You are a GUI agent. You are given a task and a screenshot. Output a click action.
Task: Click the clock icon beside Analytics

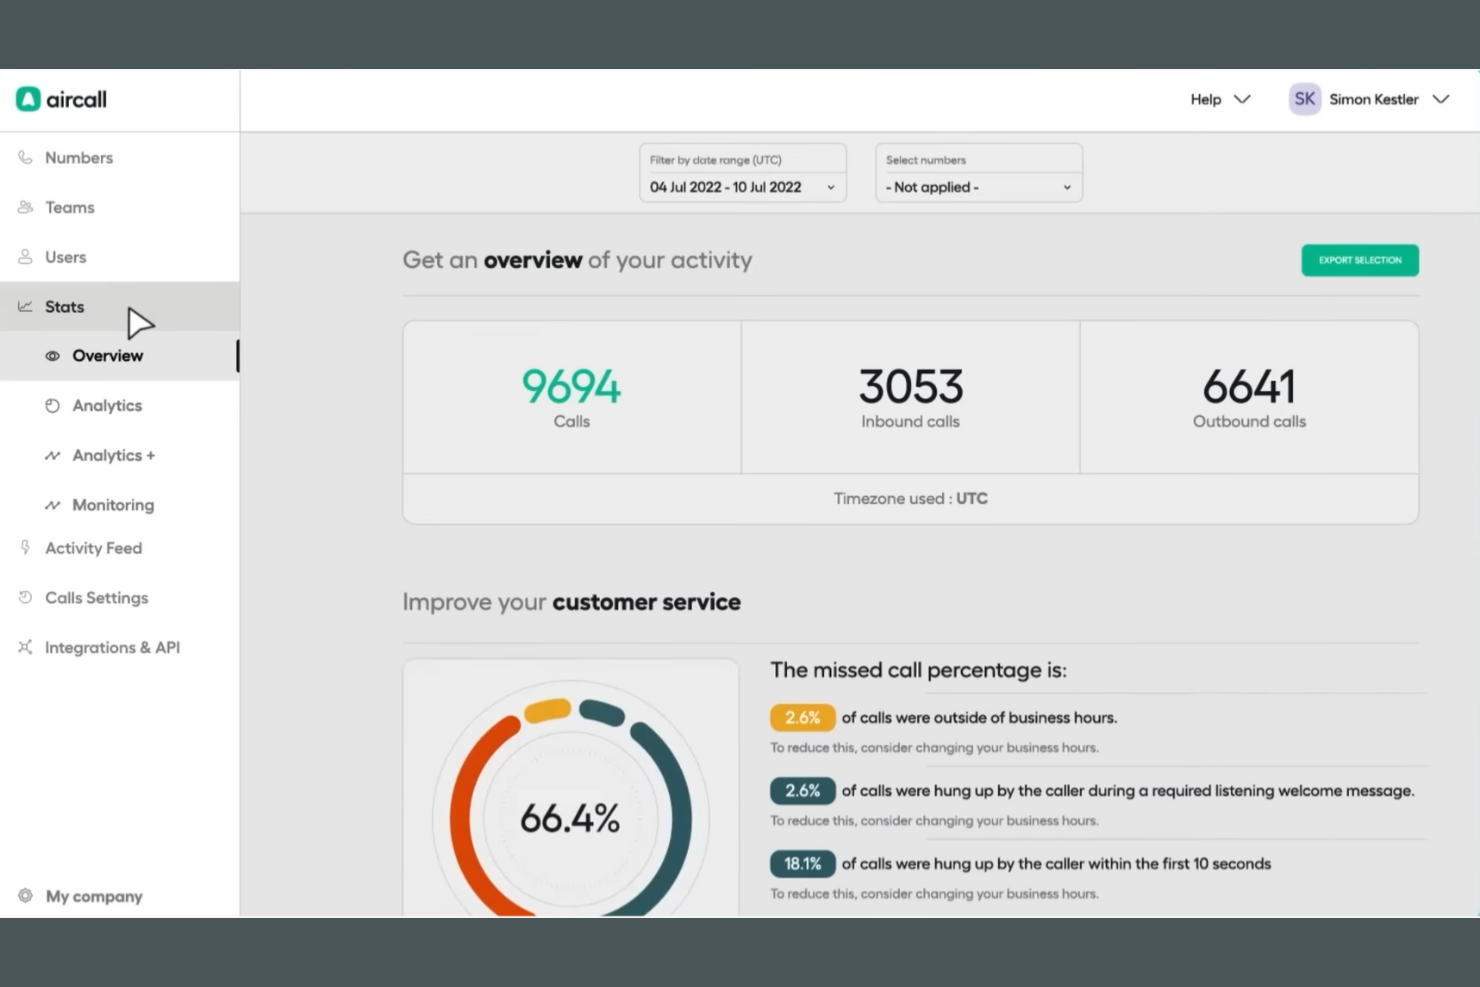[x=51, y=405]
